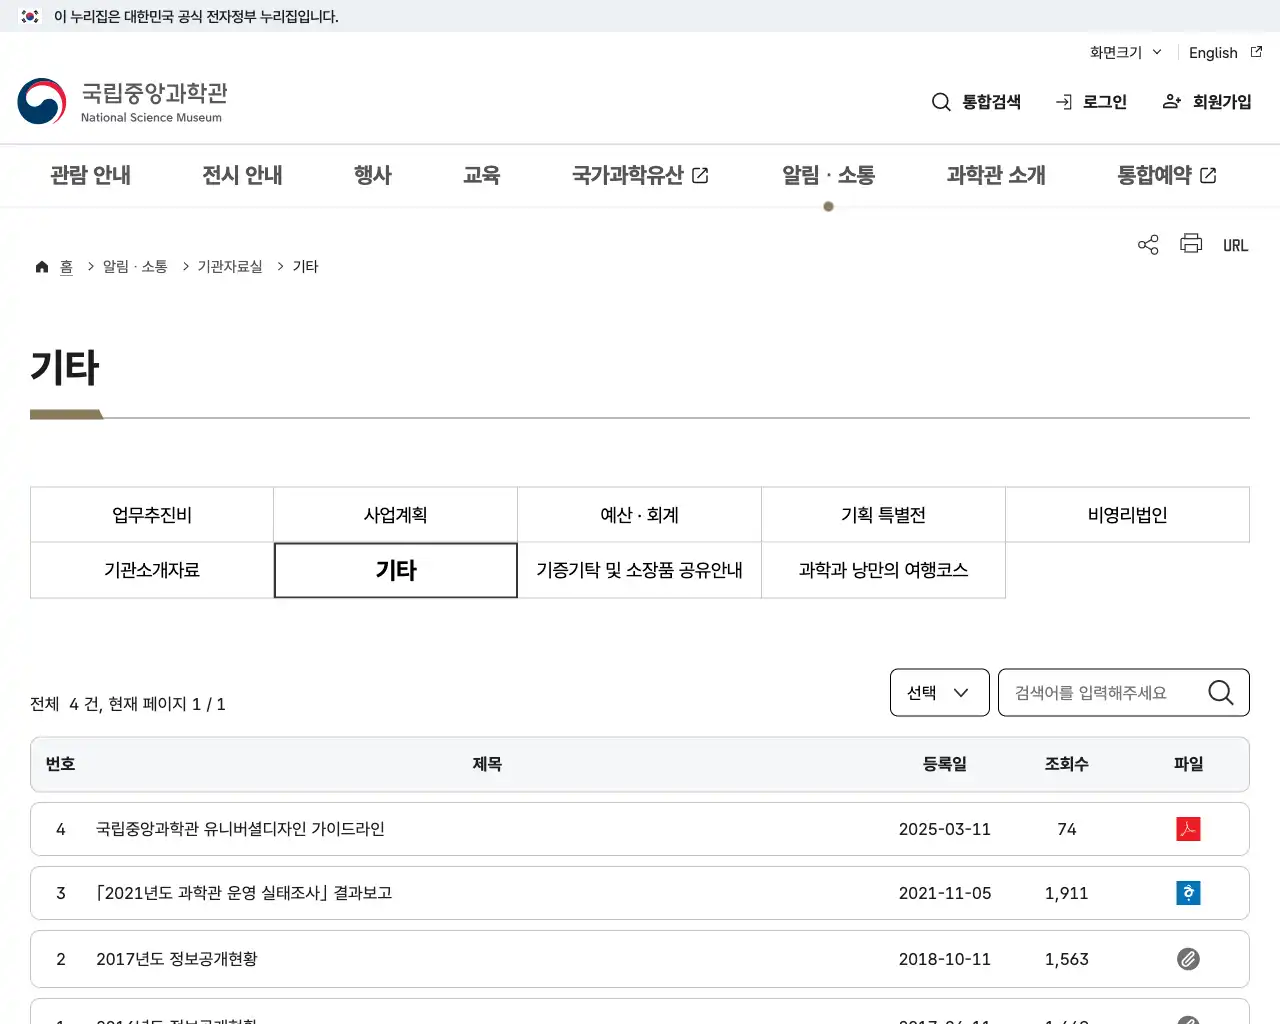1280x1024 pixels.
Task: Click the URL copy icon
Action: (1235, 244)
